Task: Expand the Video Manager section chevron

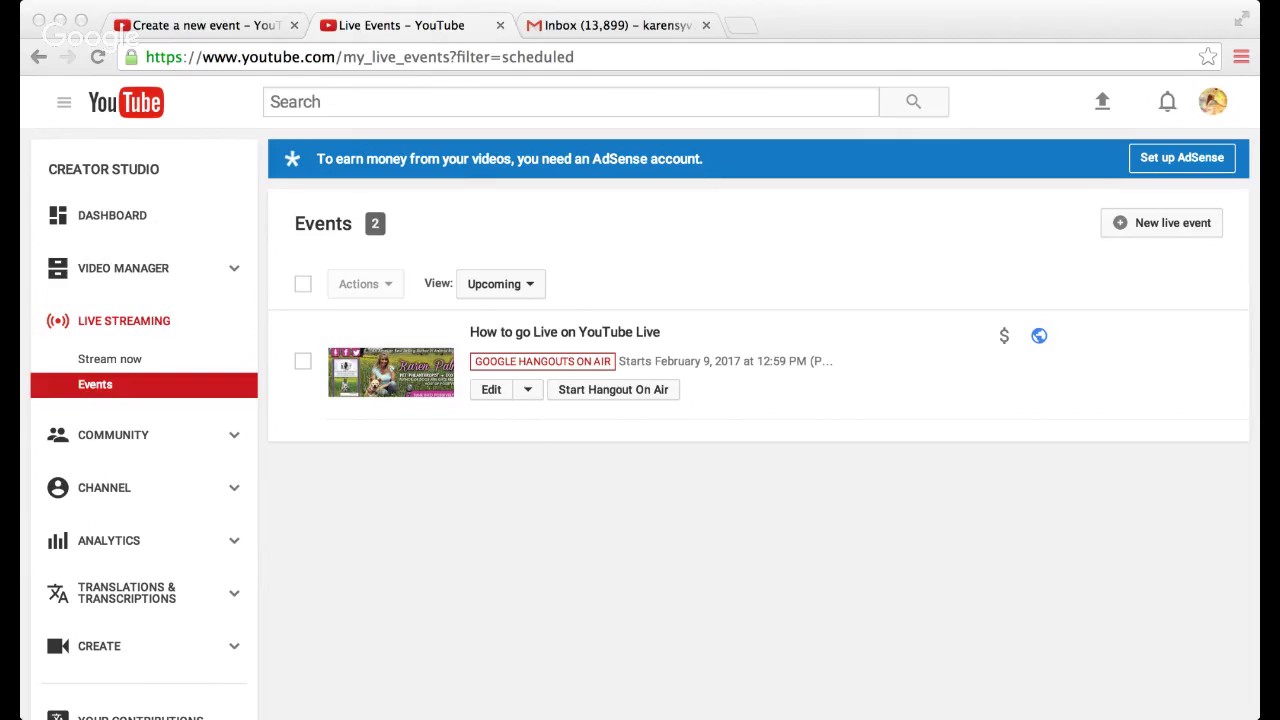Action: 234,268
